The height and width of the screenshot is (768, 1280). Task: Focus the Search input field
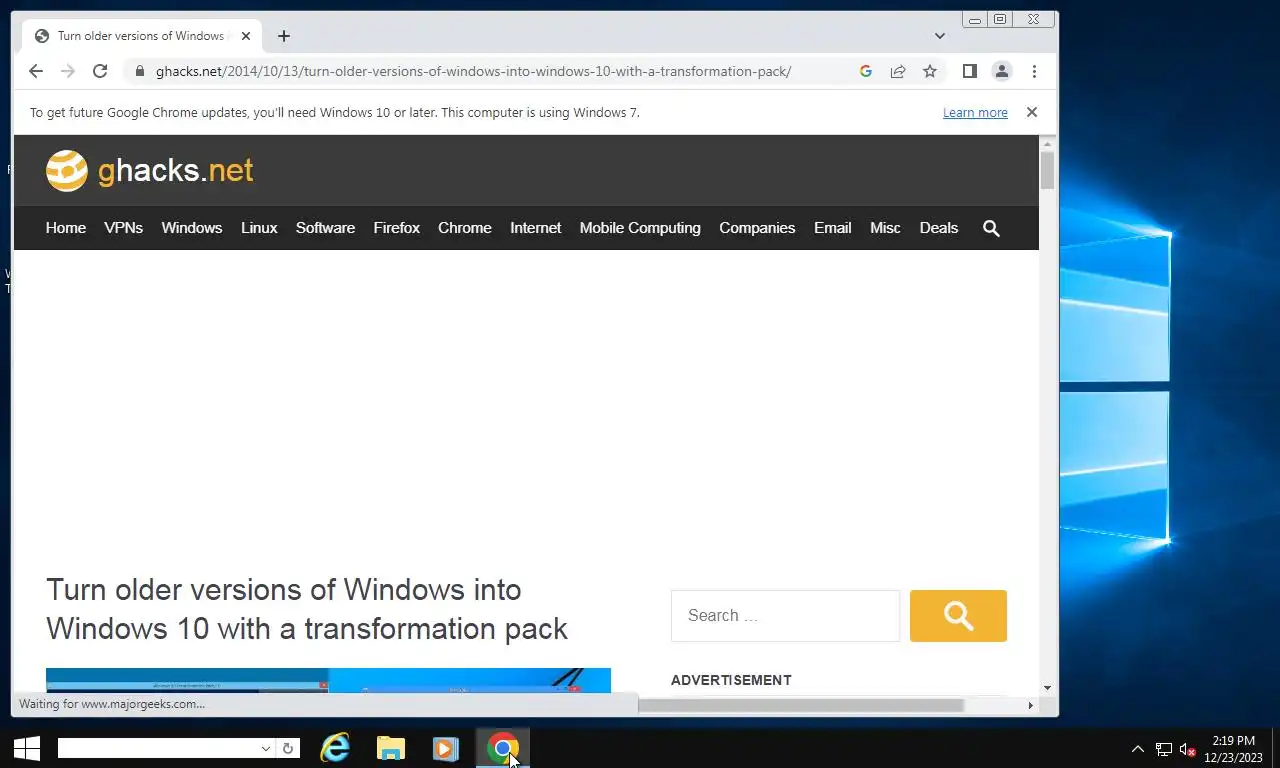785,616
